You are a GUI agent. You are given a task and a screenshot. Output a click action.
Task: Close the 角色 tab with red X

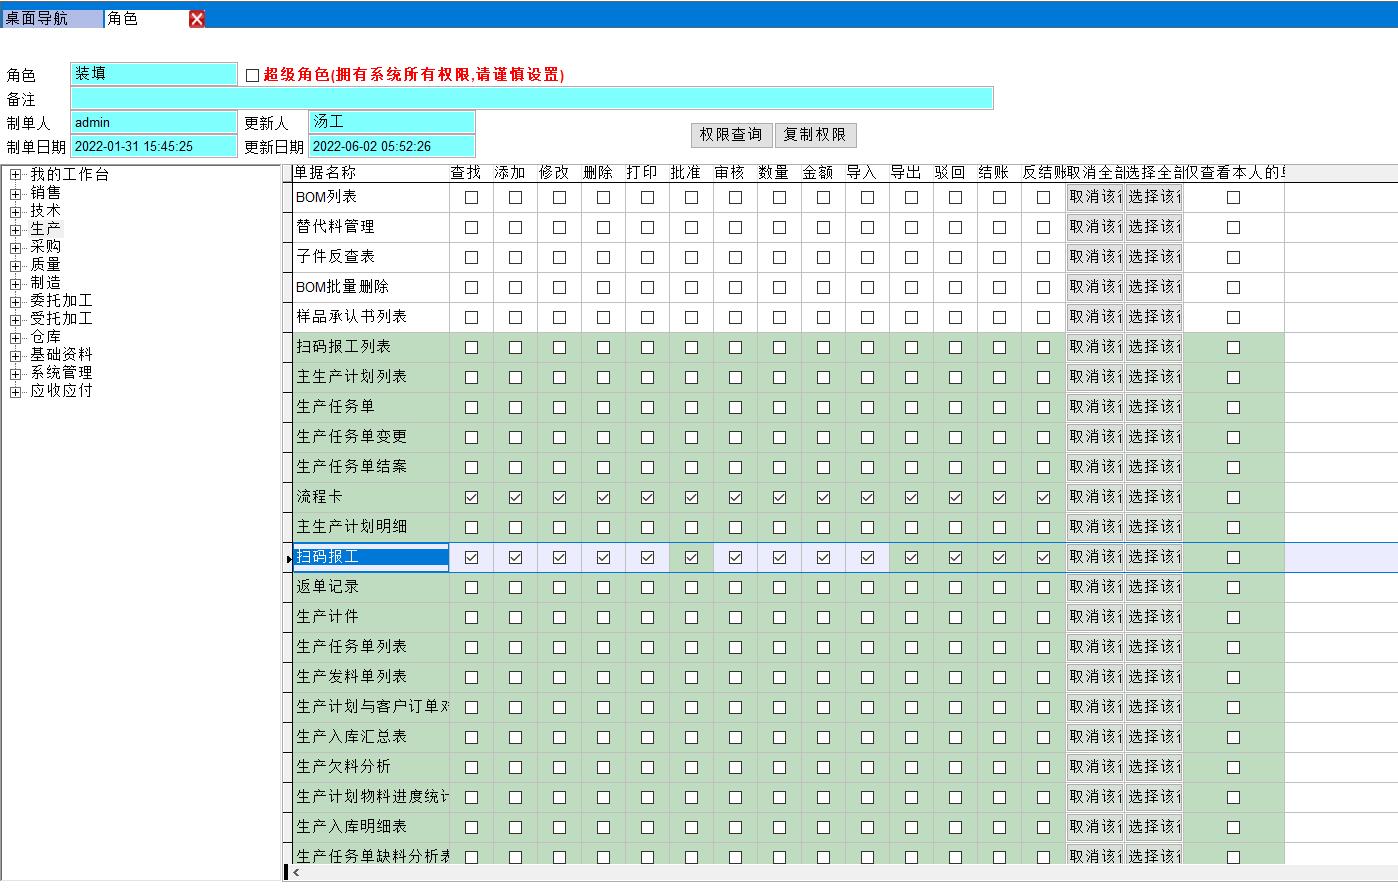click(197, 19)
